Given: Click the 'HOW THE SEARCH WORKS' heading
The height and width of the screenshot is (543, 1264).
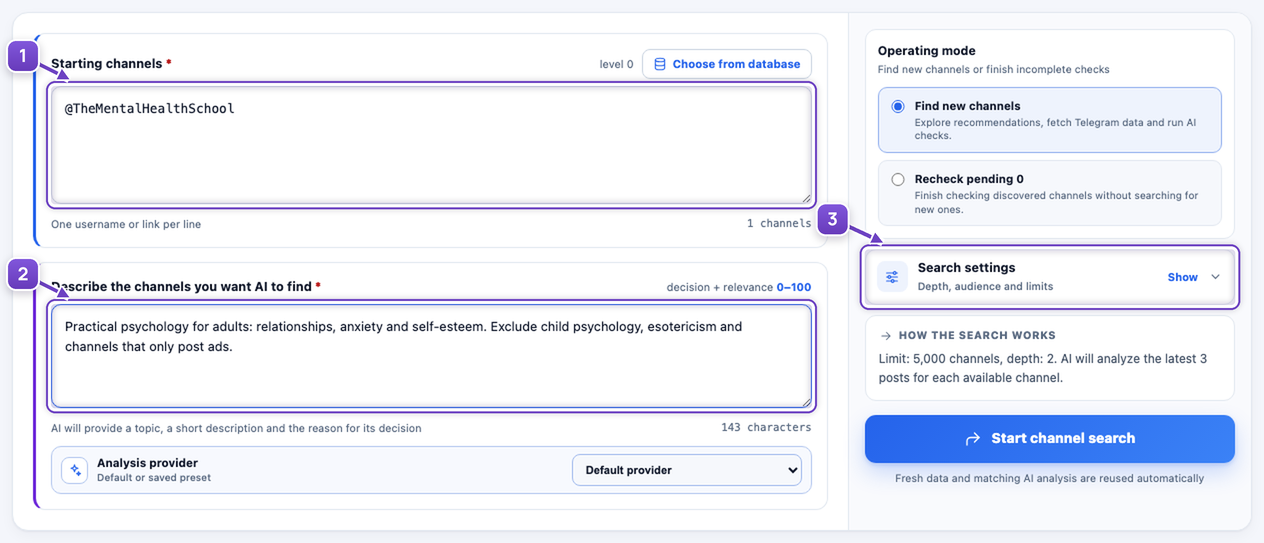Looking at the screenshot, I should point(977,336).
